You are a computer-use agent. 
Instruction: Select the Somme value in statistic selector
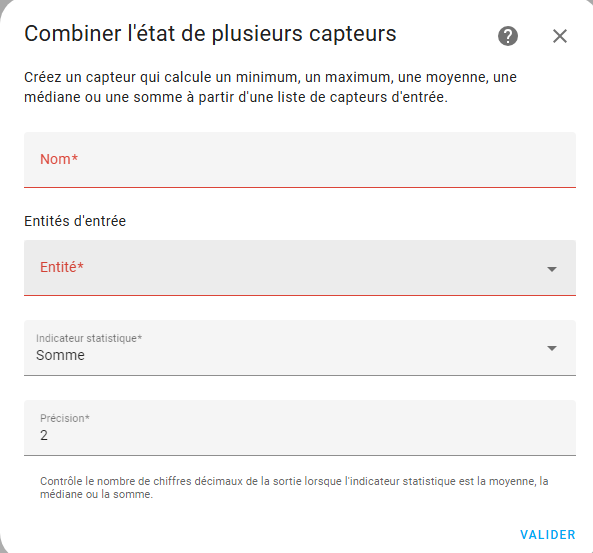click(x=61, y=355)
